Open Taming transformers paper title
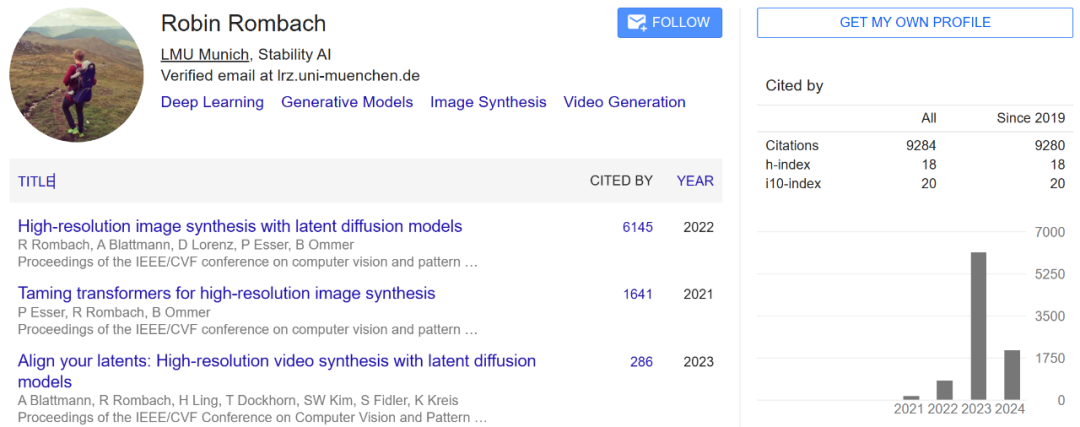The image size is (1080, 427). pyautogui.click(x=227, y=293)
